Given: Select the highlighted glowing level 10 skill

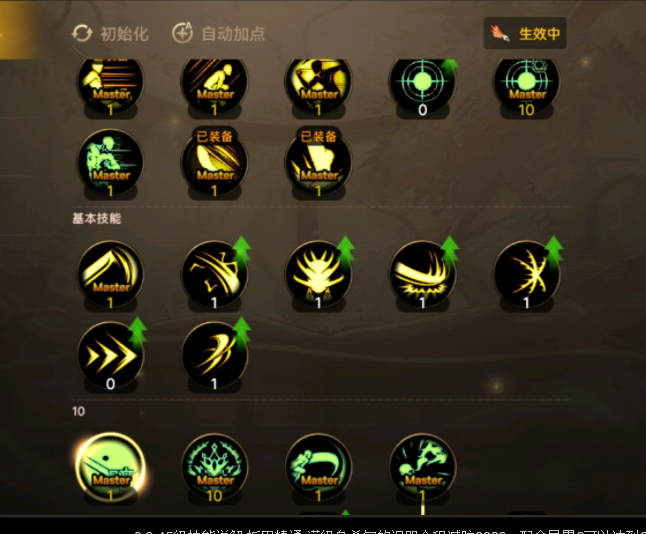Looking at the screenshot, I should coord(110,468).
